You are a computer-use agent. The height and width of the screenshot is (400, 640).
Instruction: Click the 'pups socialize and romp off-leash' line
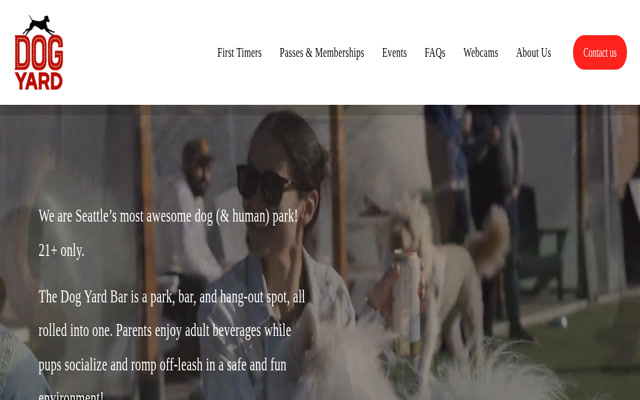click(162, 364)
